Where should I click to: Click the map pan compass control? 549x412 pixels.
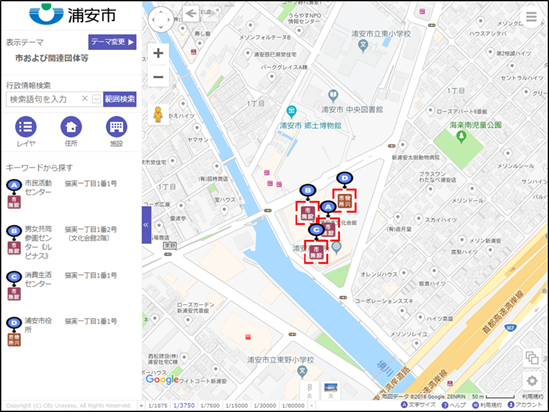[x=161, y=20]
